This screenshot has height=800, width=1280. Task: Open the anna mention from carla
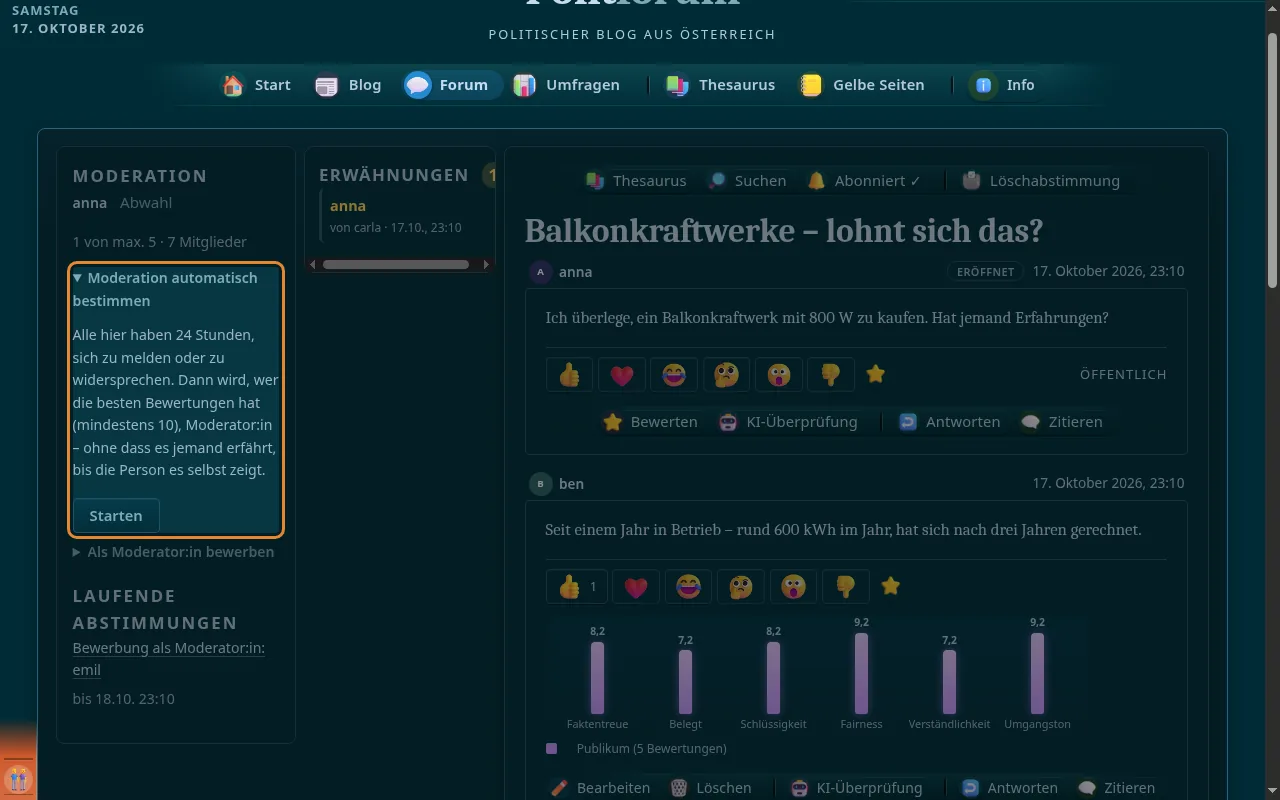tap(348, 206)
